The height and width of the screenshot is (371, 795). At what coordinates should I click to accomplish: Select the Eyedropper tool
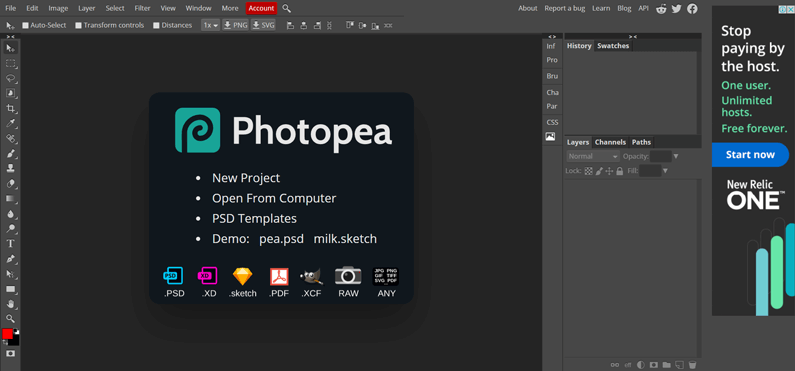click(10, 123)
